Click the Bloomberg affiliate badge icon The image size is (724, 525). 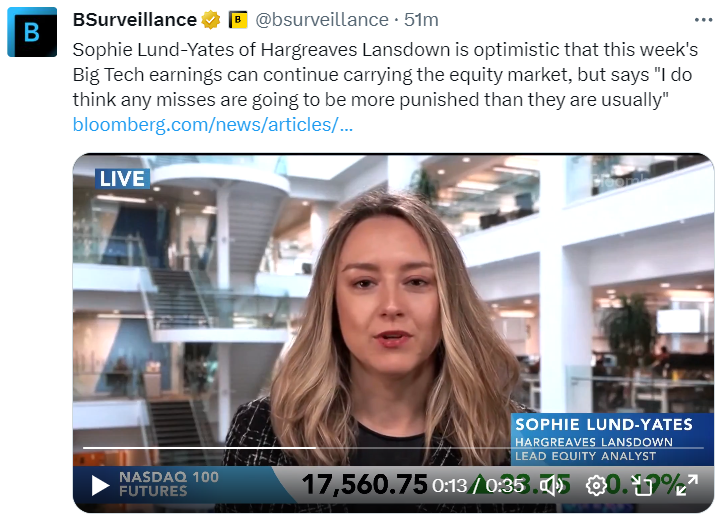(x=238, y=20)
